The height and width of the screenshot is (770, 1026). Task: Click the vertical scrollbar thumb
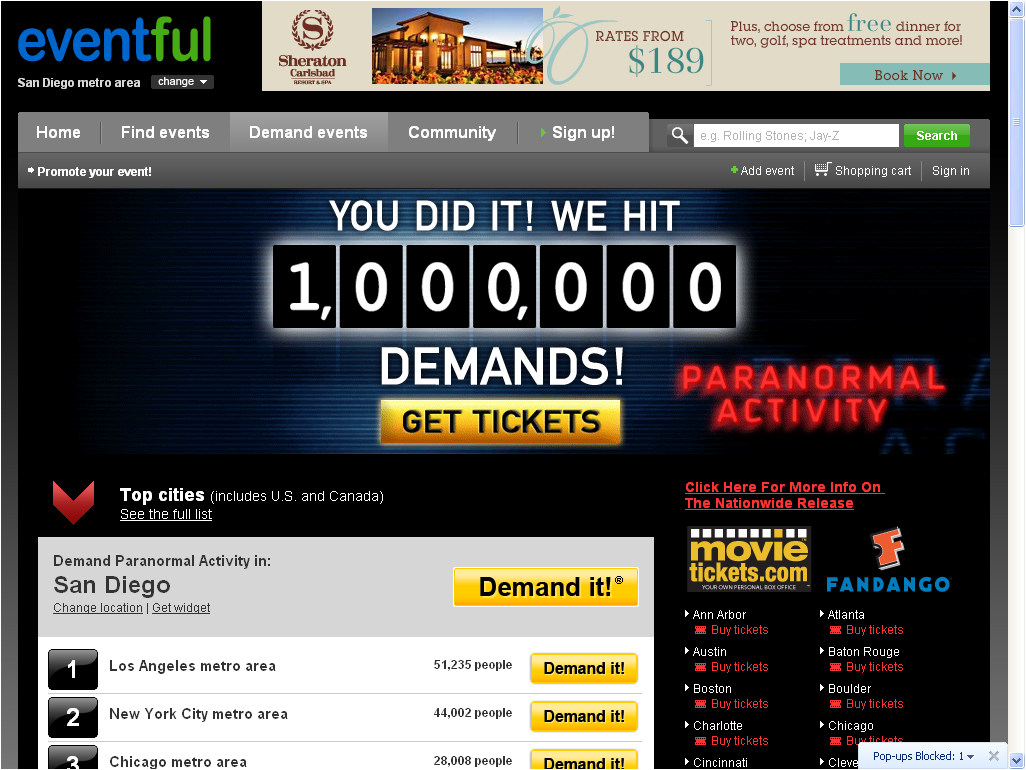point(1016,121)
